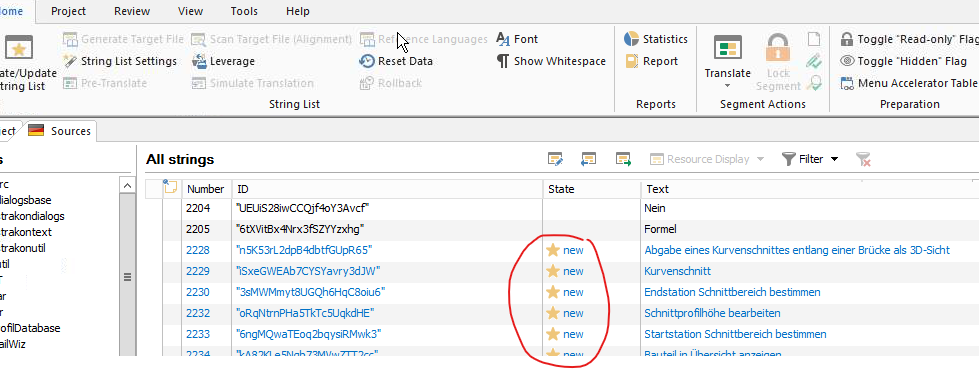This screenshot has height=369, width=979.
Task: Switch to the Tools ribbon tab
Action: 244,11
